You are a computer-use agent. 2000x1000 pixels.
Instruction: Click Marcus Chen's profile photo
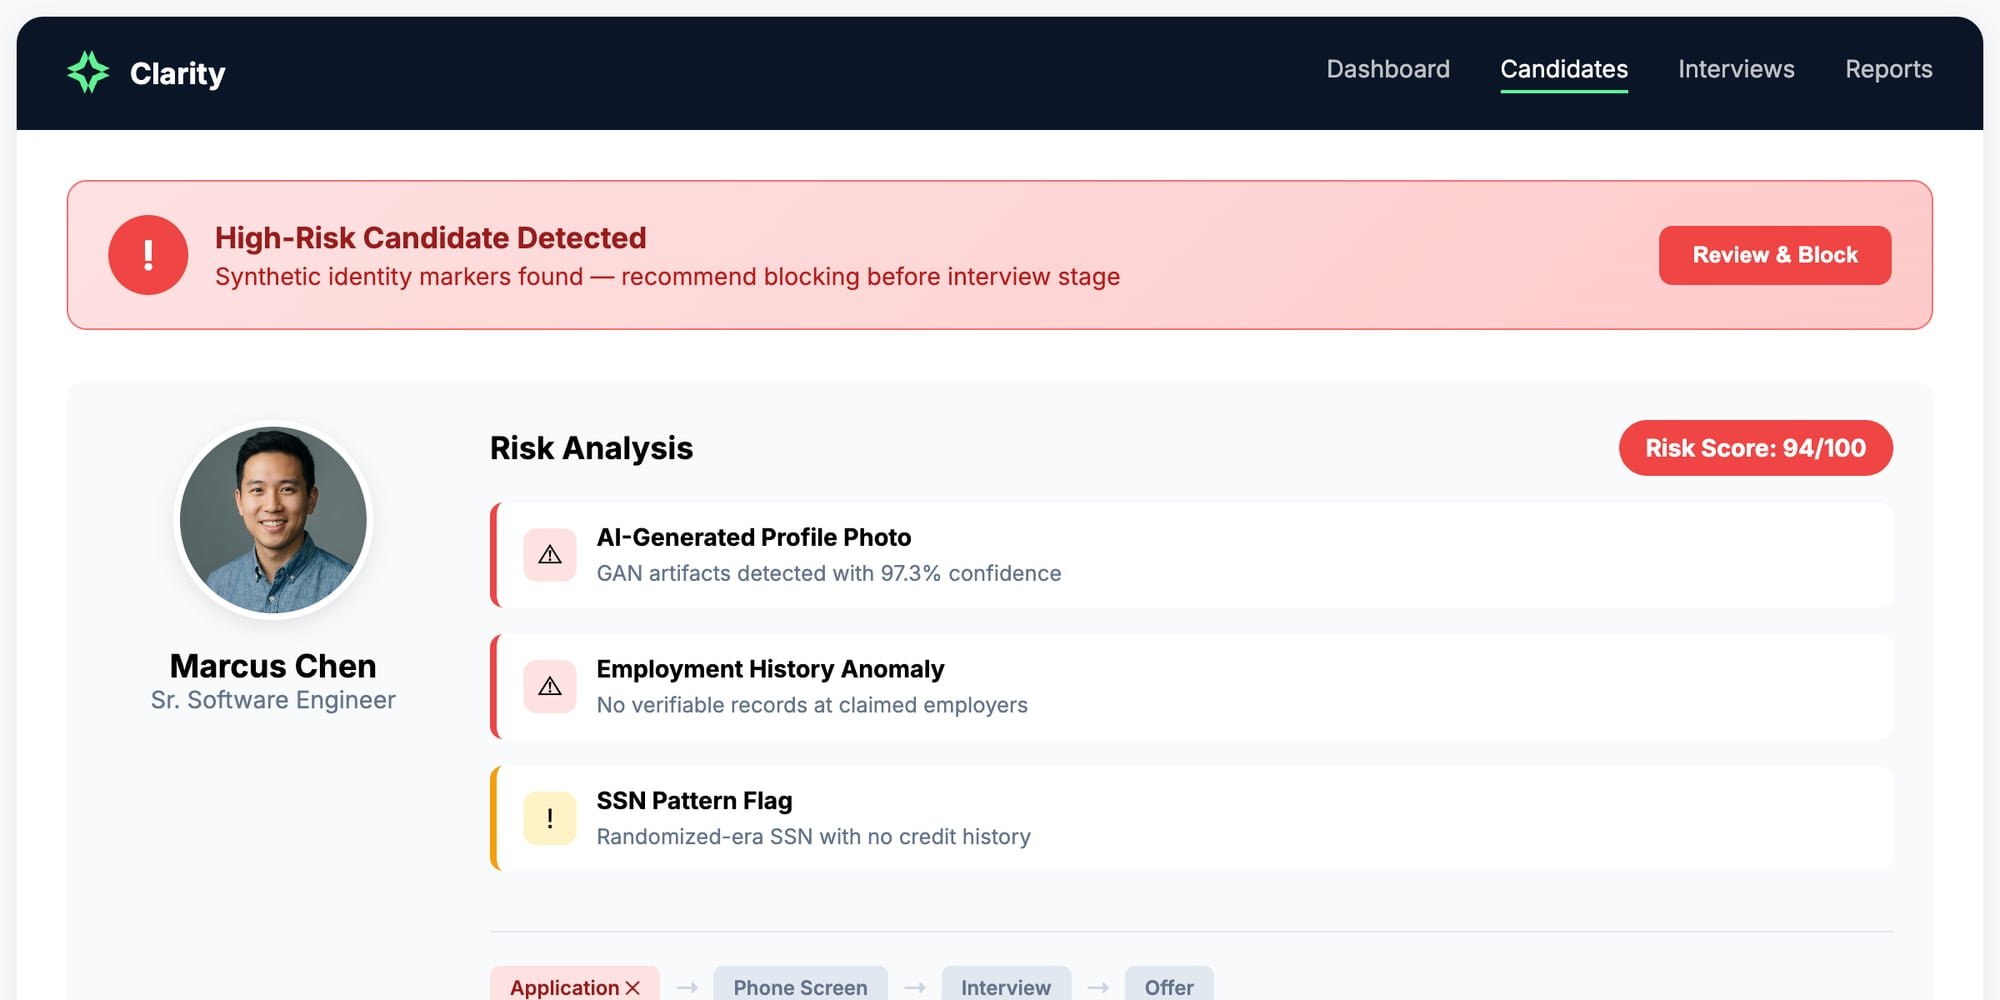pyautogui.click(x=273, y=520)
